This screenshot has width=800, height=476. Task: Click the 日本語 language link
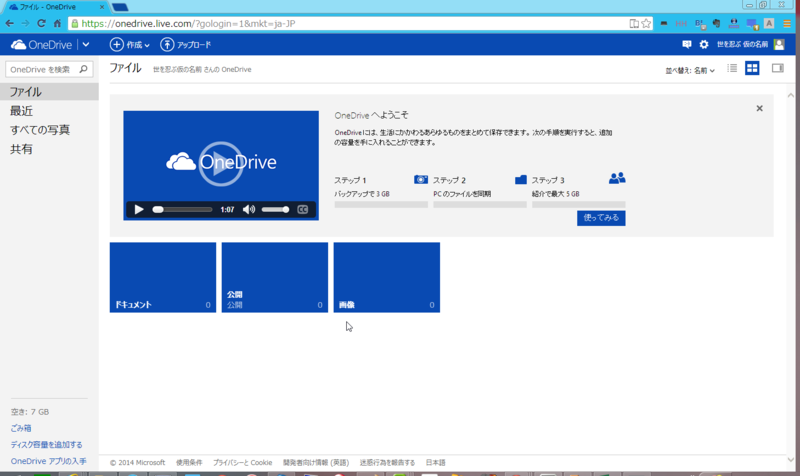(436, 463)
